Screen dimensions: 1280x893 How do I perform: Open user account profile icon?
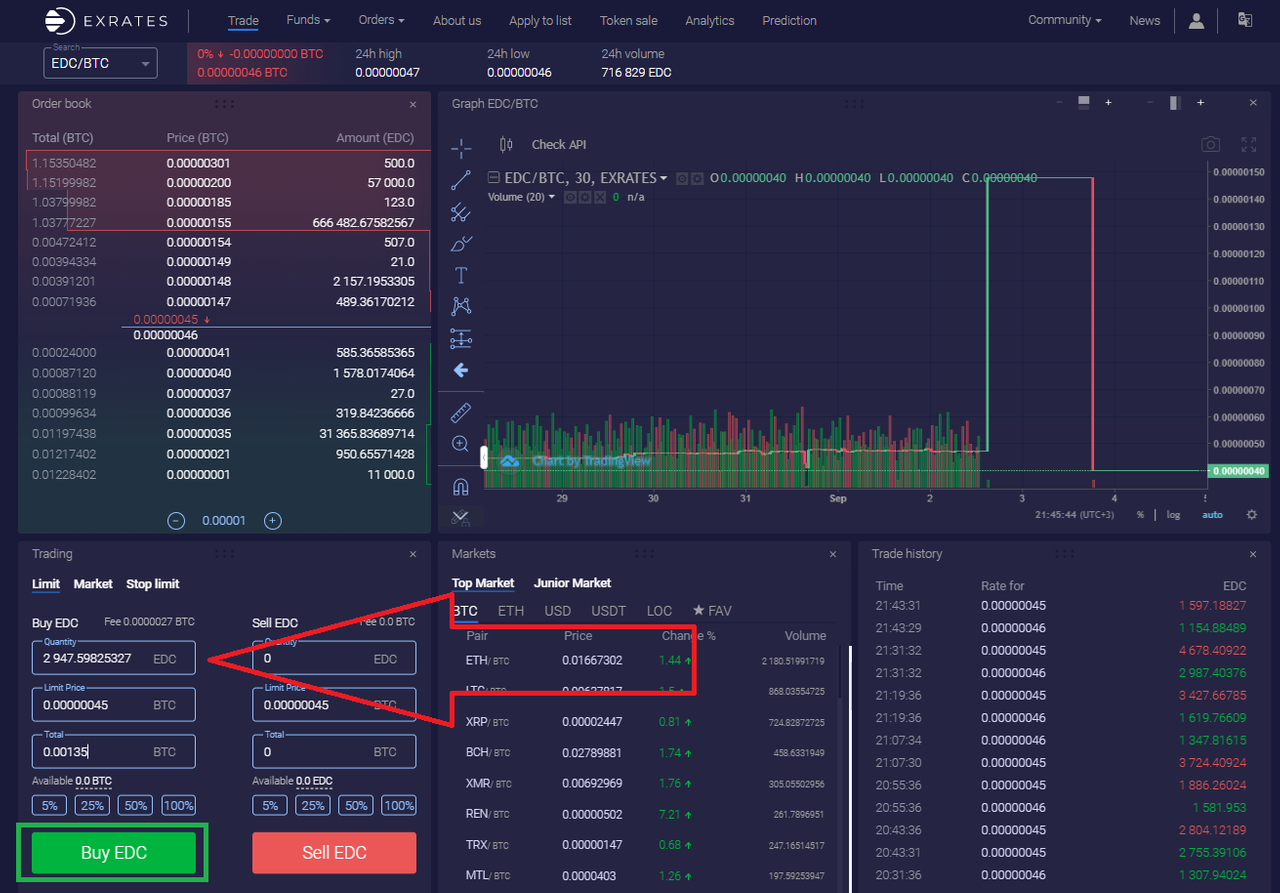pos(1196,20)
